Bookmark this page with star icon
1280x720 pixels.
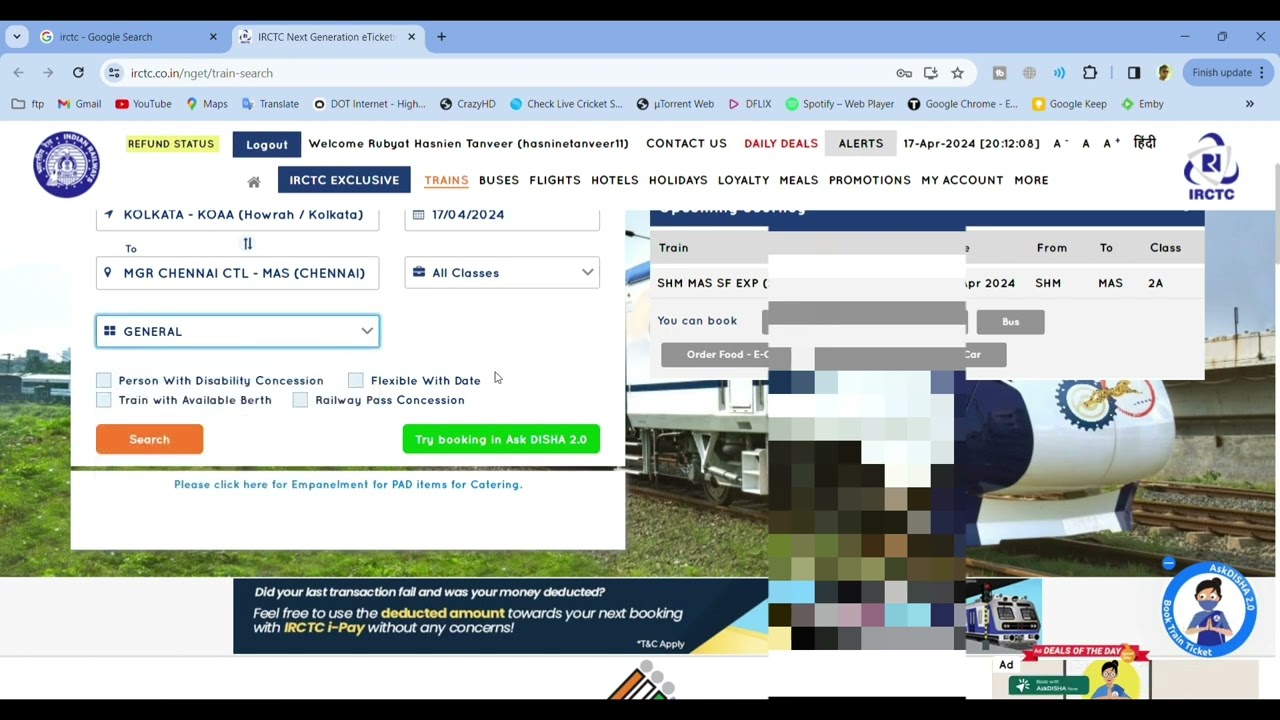[x=957, y=73]
